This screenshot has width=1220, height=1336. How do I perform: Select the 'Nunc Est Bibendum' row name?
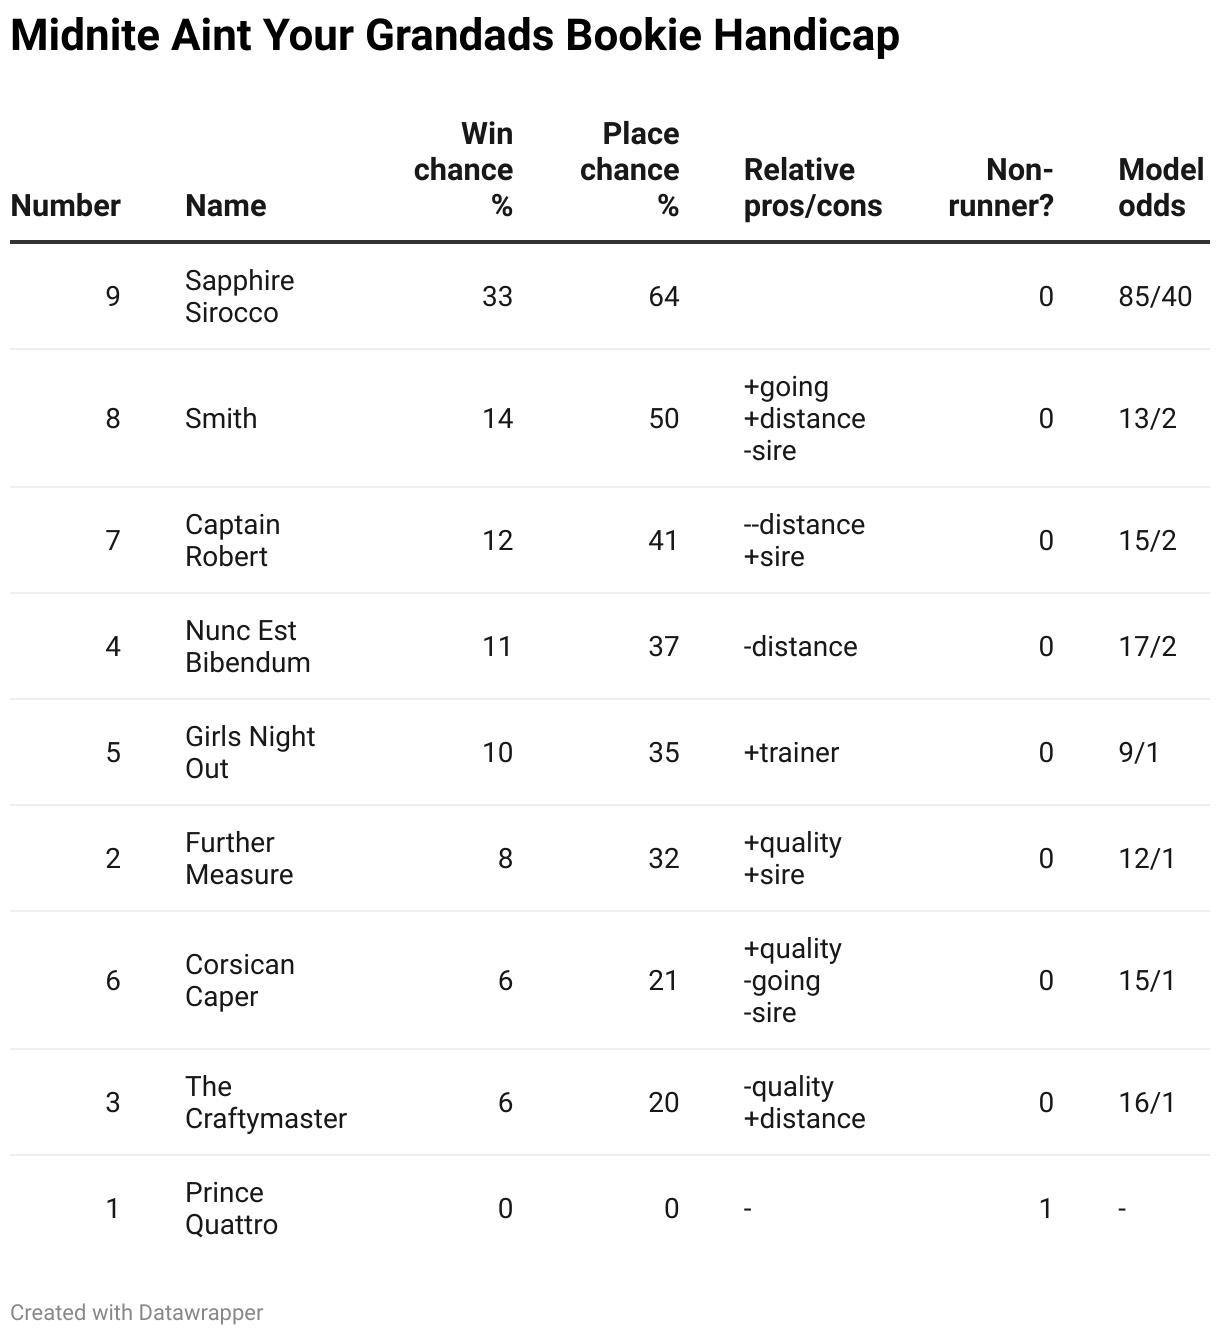tap(247, 646)
